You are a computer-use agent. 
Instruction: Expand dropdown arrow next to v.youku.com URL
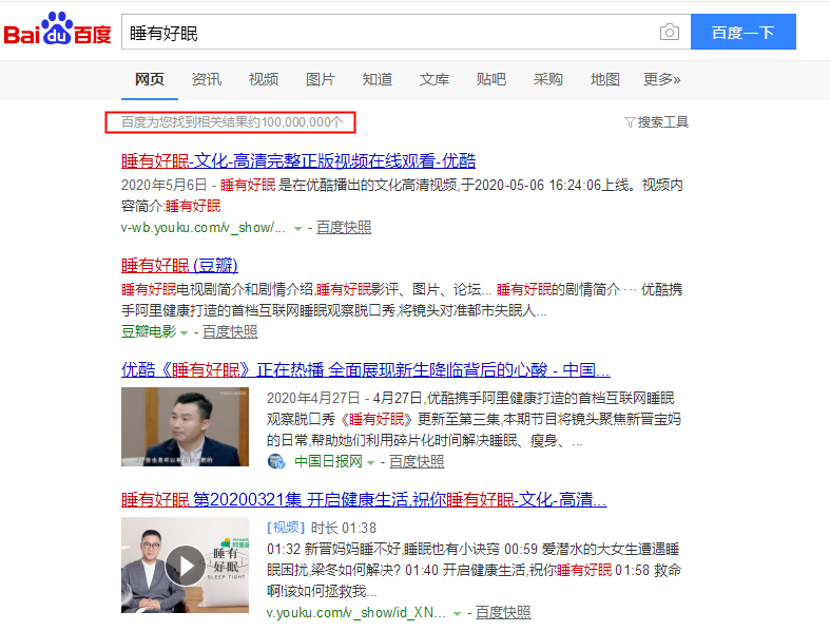click(457, 614)
